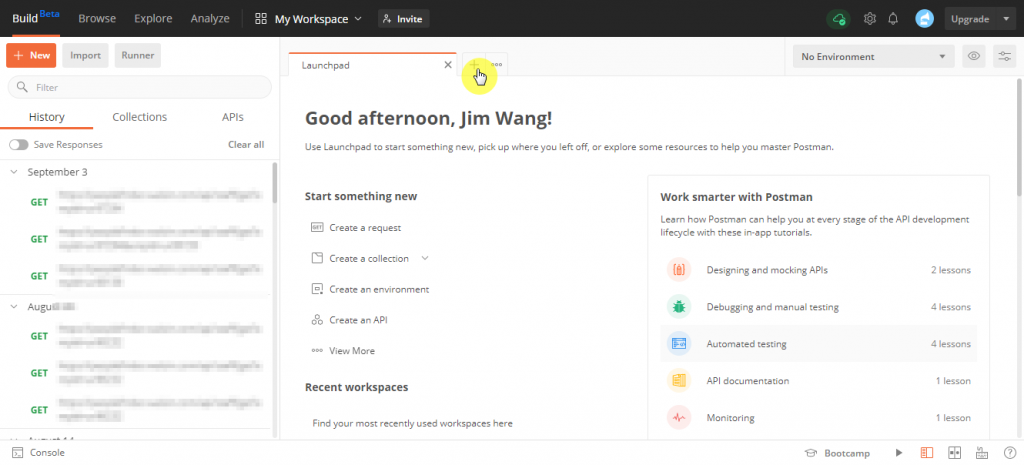The width and height of the screenshot is (1024, 465).
Task: Check the cloud sync status icon
Action: coord(839,19)
